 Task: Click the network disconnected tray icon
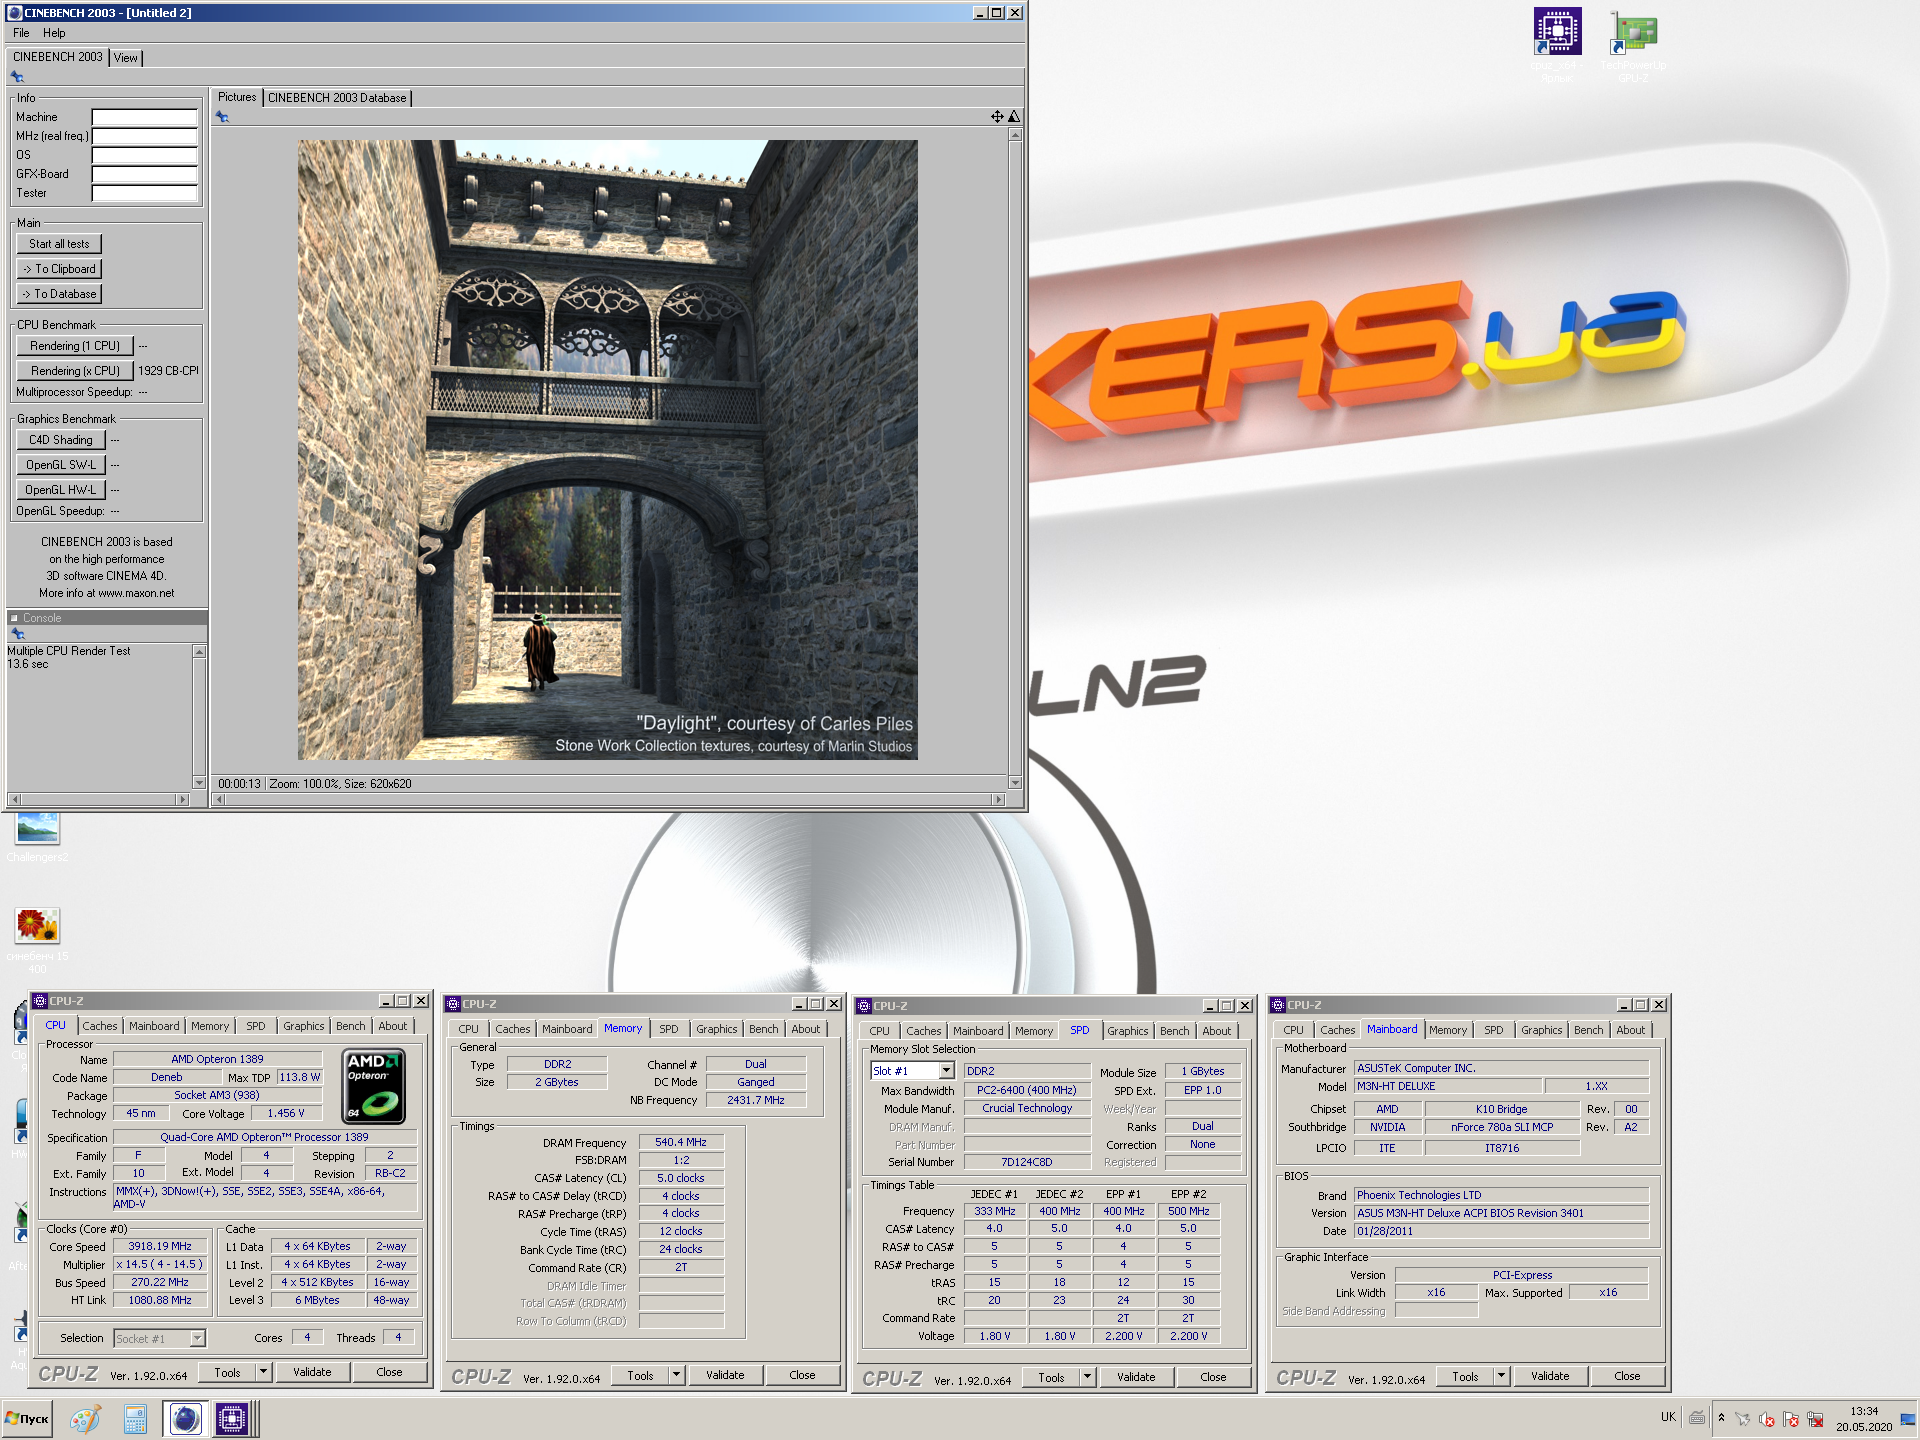[x=1815, y=1419]
